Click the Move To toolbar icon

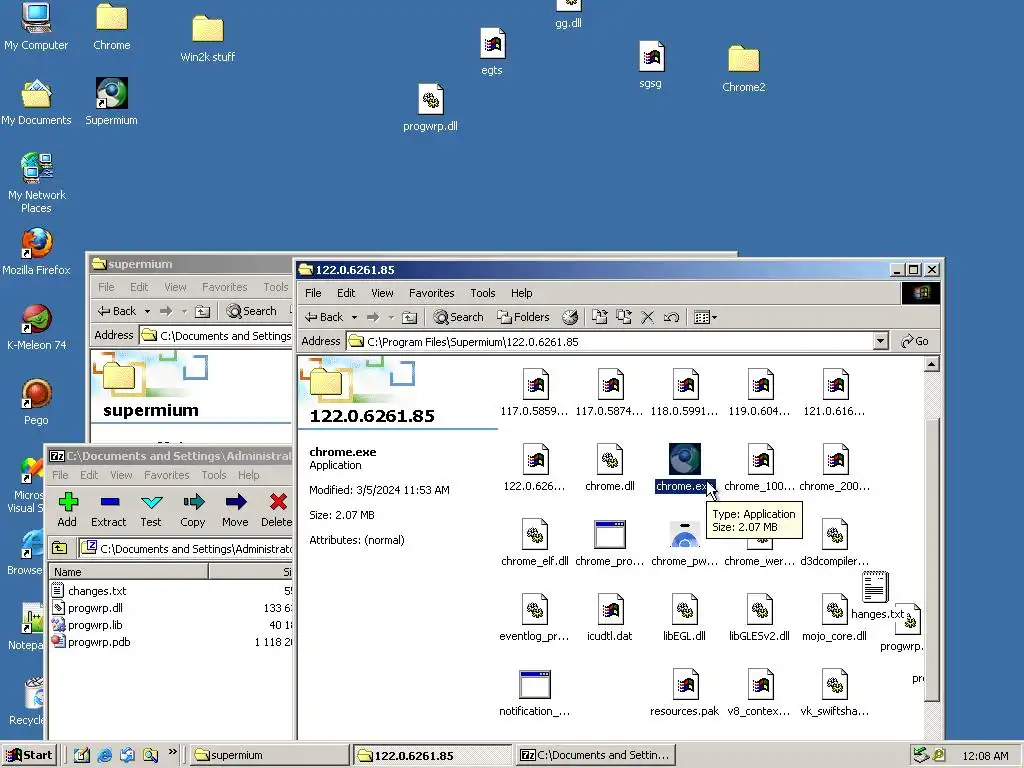click(600, 317)
